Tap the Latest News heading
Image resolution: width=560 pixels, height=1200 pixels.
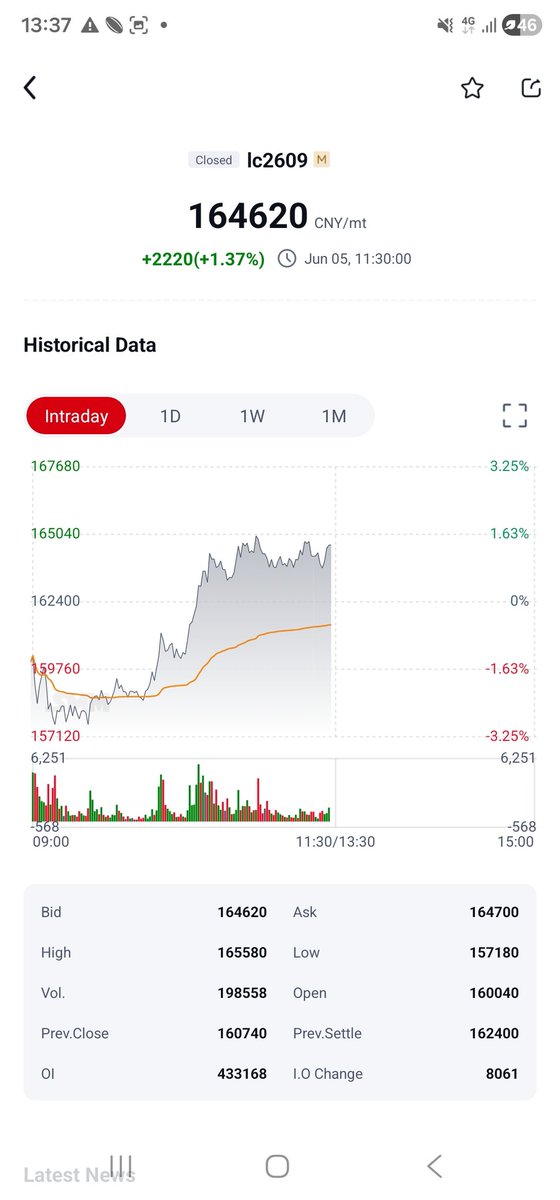click(79, 1175)
